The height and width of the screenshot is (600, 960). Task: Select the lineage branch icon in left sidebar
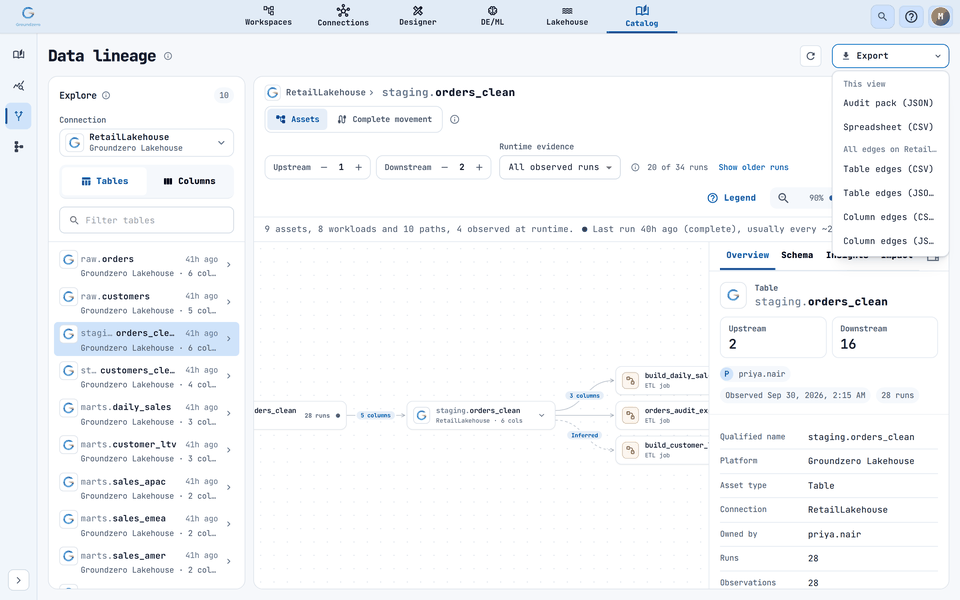[x=18, y=116]
